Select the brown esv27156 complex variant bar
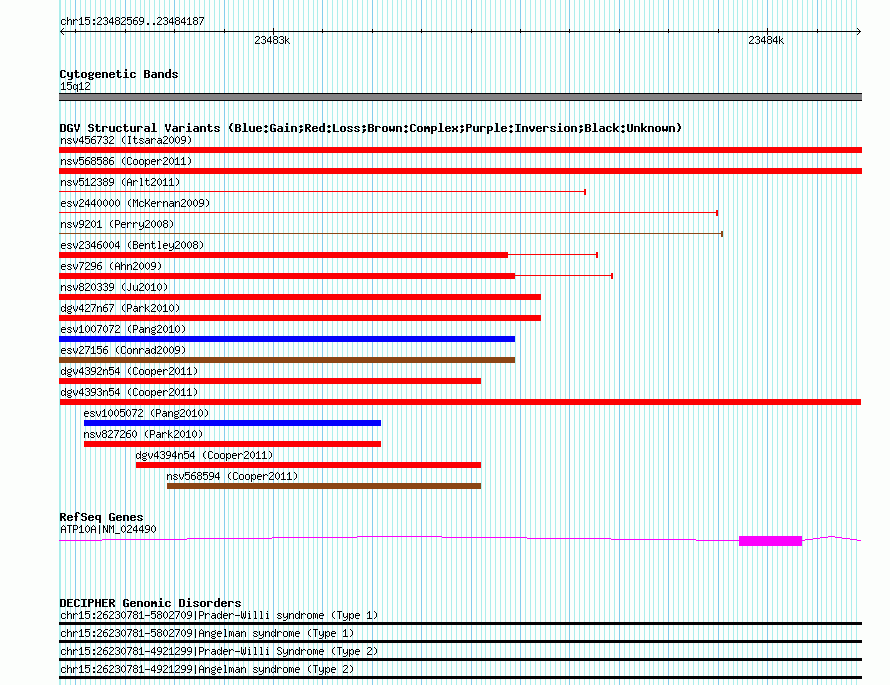Image resolution: width=890 pixels, height=685 pixels. click(x=287, y=360)
